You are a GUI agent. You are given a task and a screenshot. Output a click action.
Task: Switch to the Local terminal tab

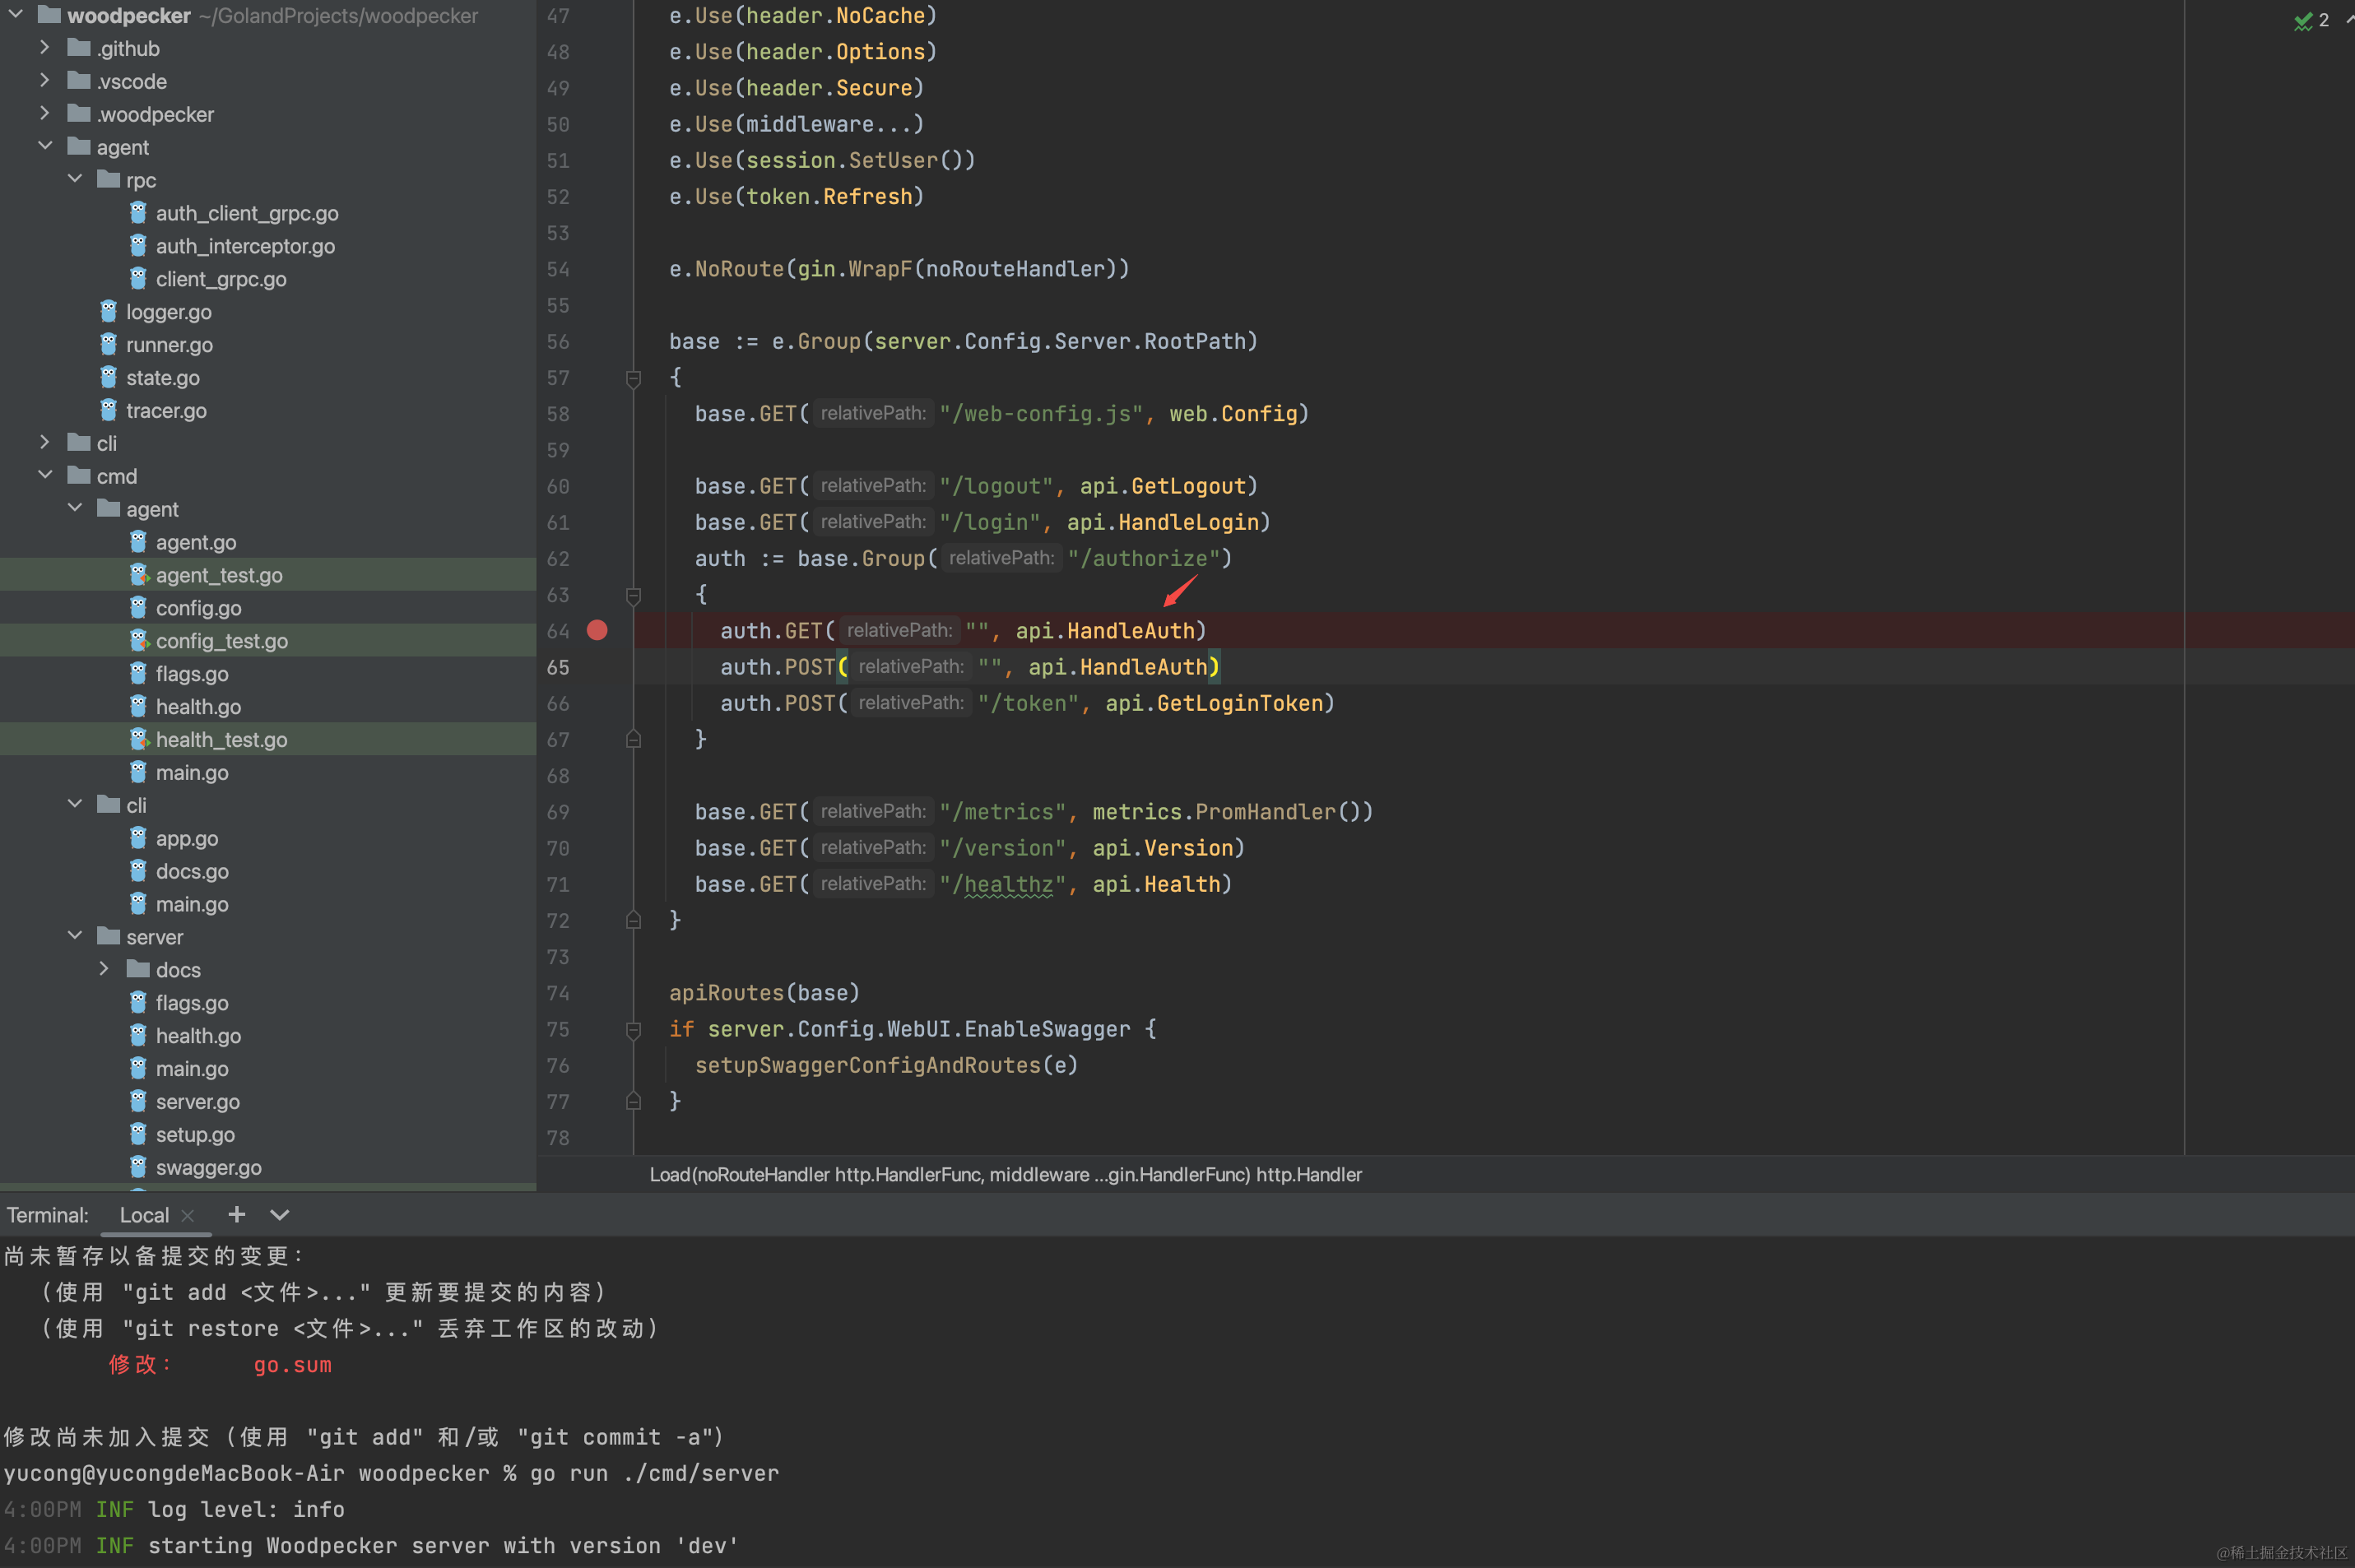pos(144,1214)
